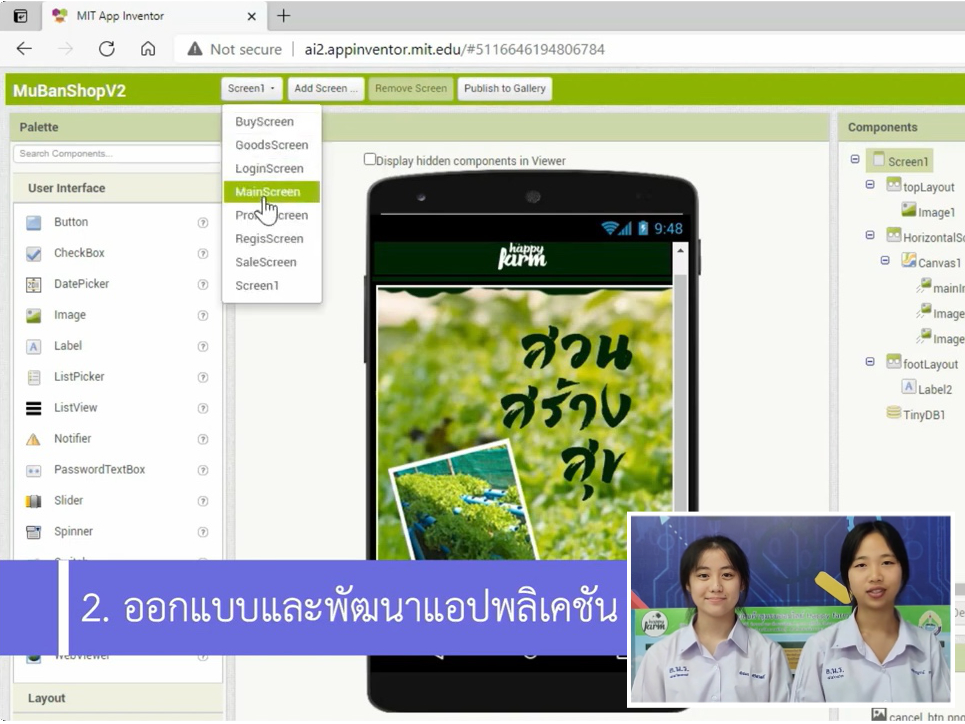Click the Label component icon in Palette
The height and width of the screenshot is (724, 965).
tap(34, 347)
